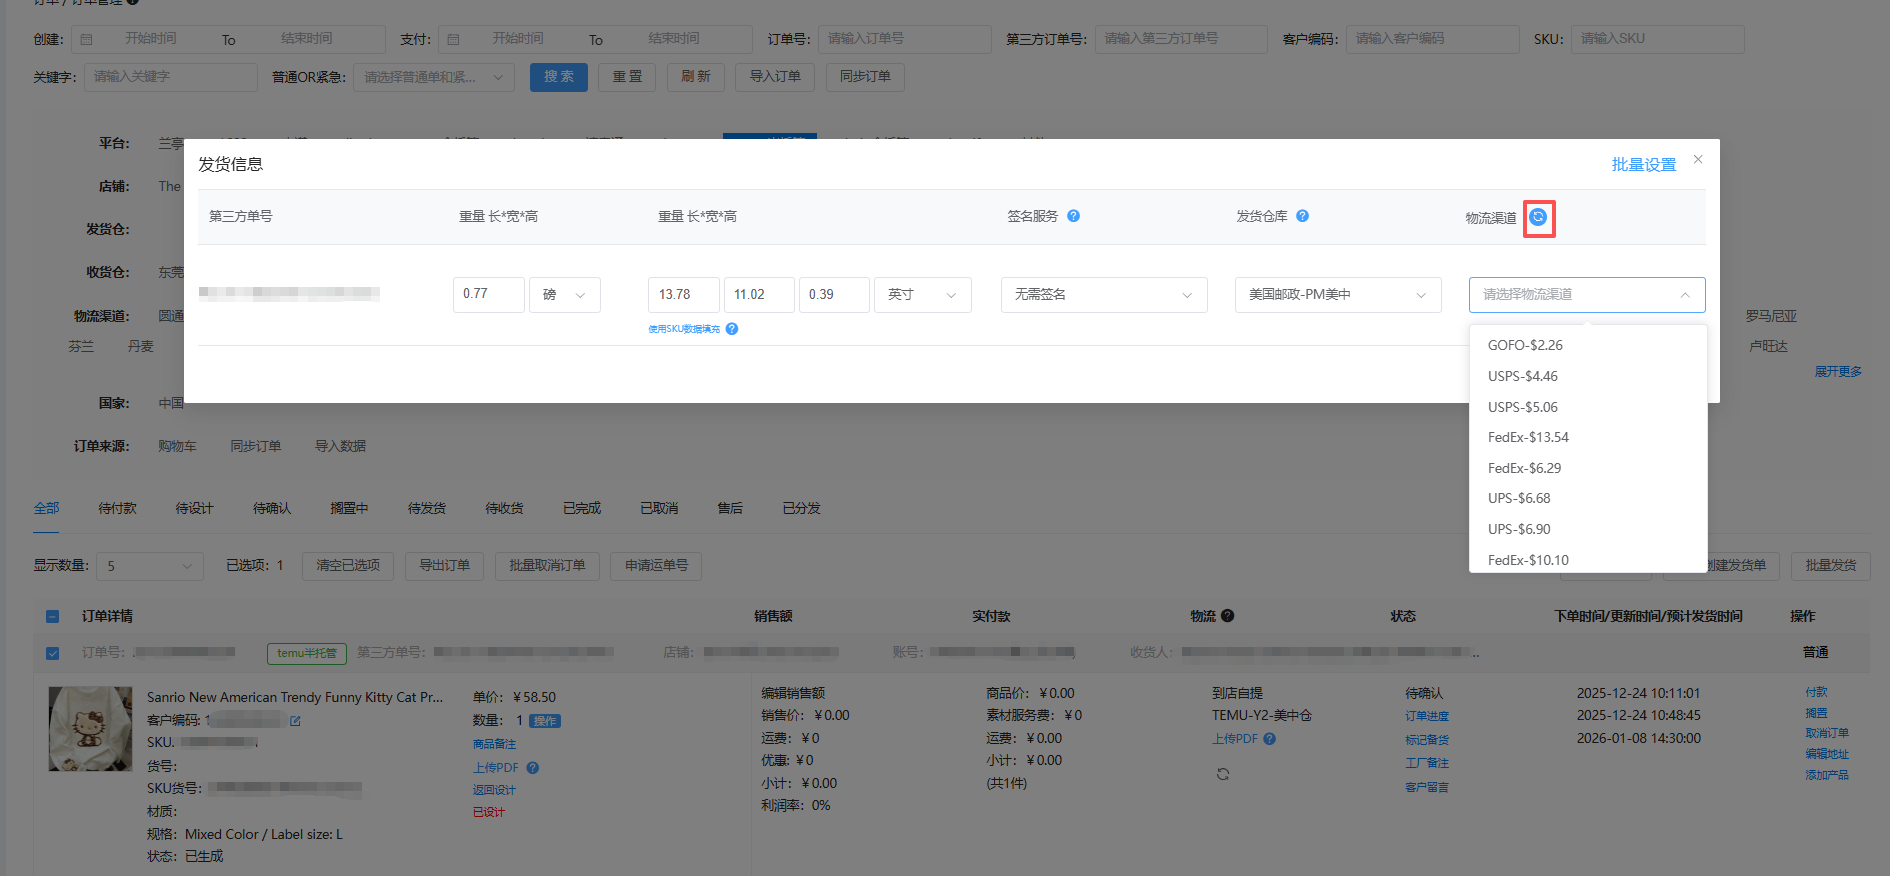Uncheck the order row checkbox

coord(53,653)
